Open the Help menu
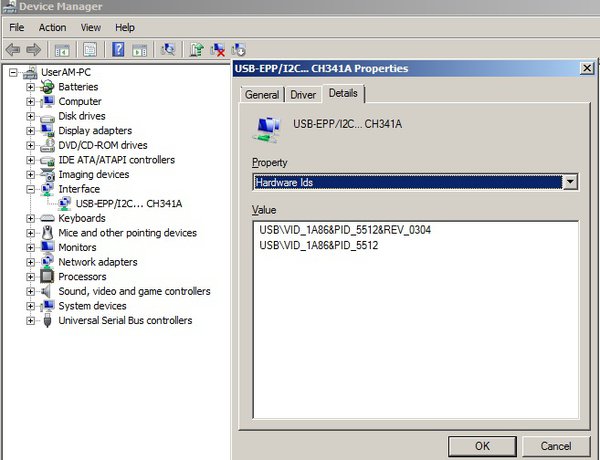 125,28
